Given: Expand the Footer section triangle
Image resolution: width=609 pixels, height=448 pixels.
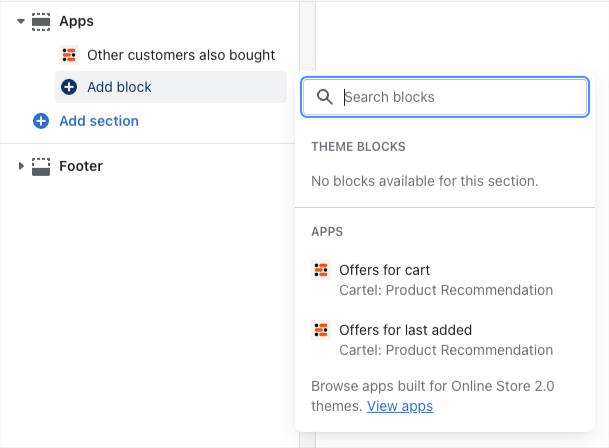Looking at the screenshot, I should pos(21,166).
